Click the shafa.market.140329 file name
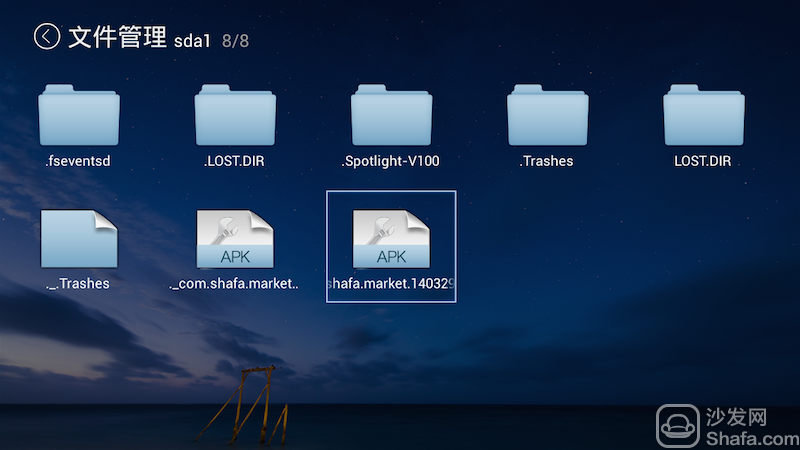 [x=391, y=284]
